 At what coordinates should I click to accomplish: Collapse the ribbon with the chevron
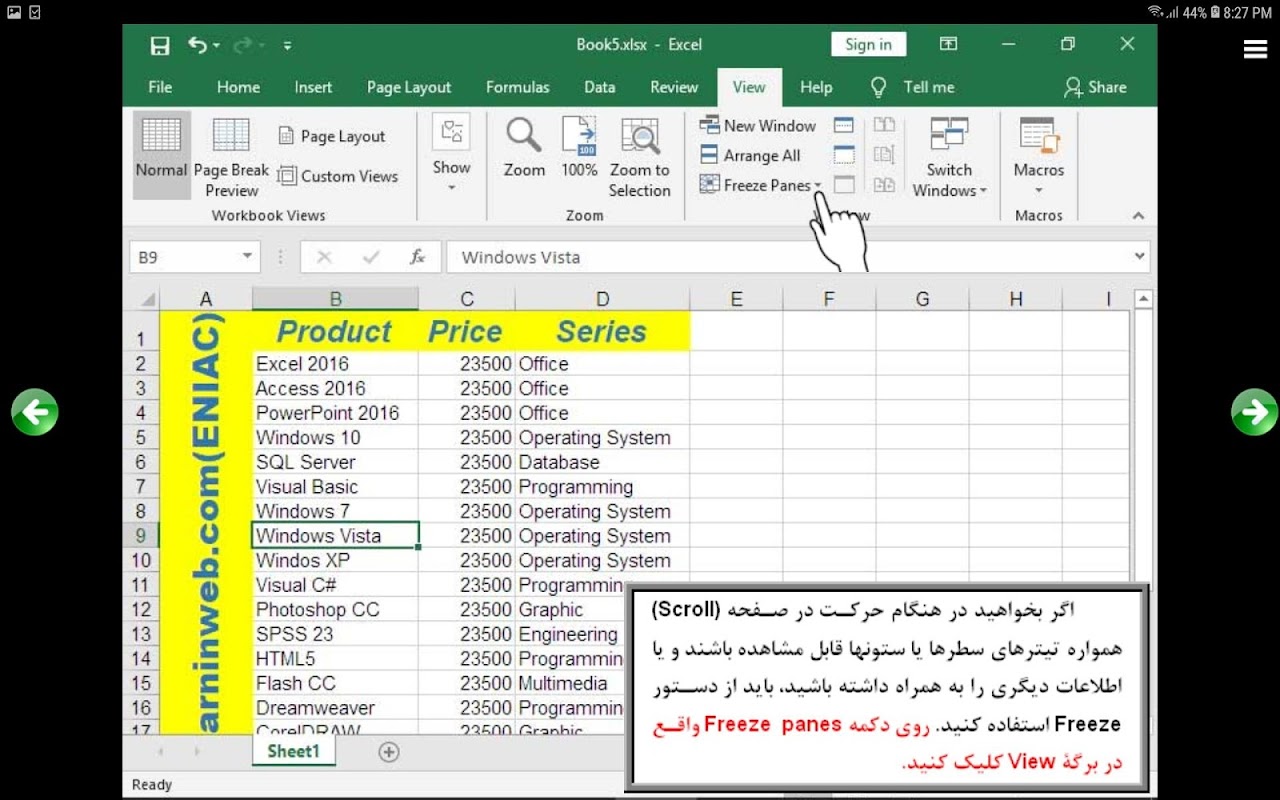tap(1138, 216)
